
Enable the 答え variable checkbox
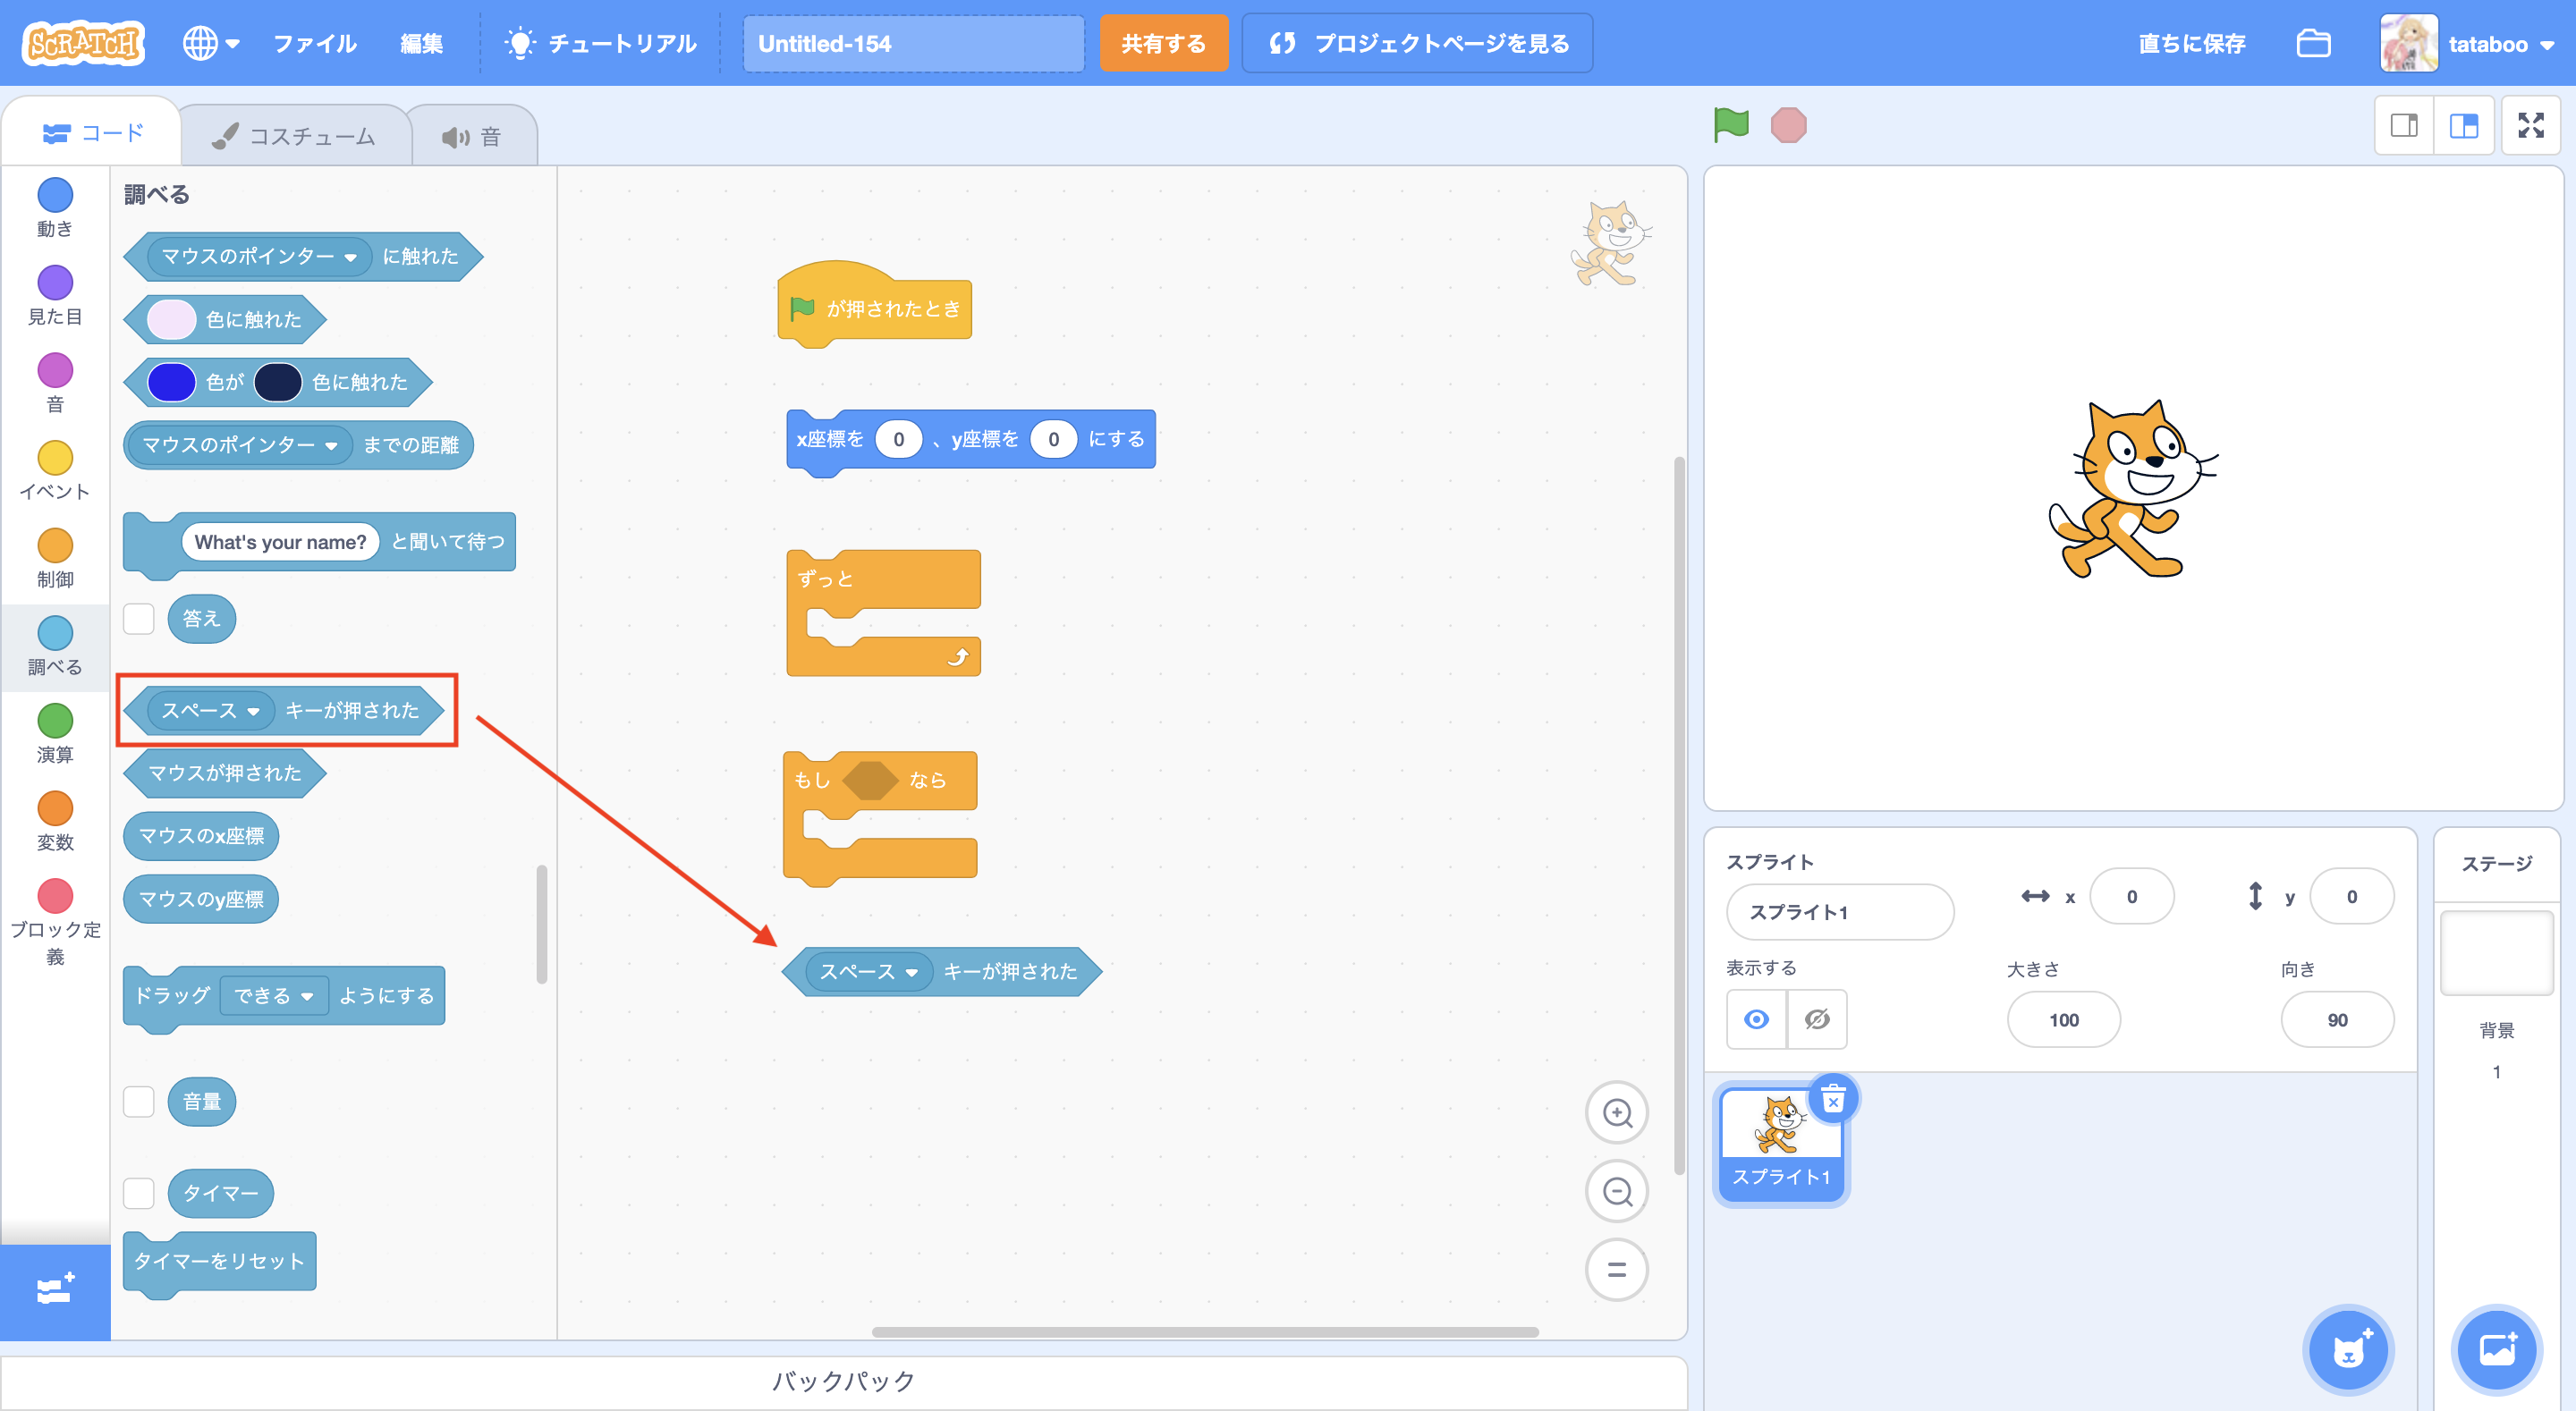[139, 619]
